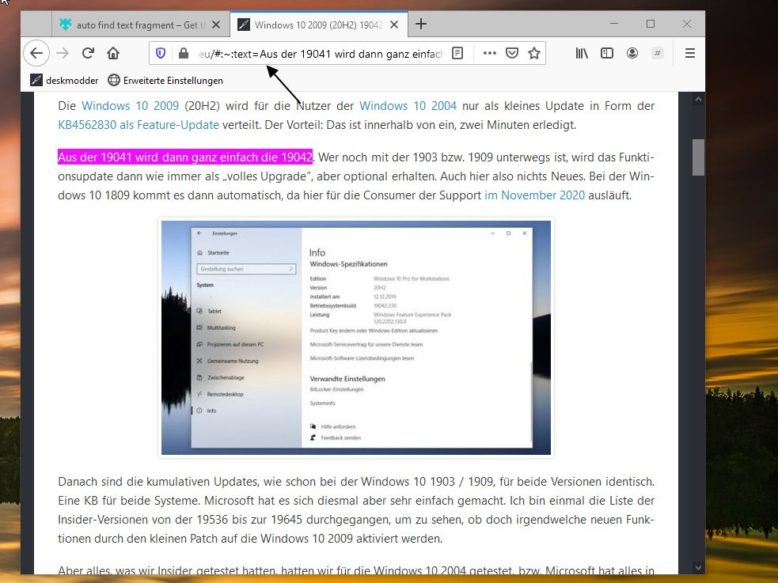
Task: Maximize the Firefox window
Action: coord(650,23)
